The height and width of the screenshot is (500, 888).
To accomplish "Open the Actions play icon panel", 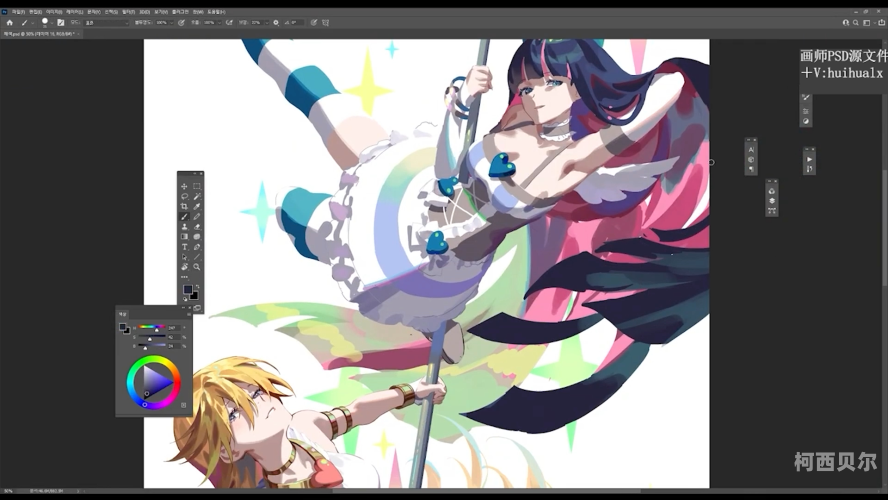I will (809, 159).
